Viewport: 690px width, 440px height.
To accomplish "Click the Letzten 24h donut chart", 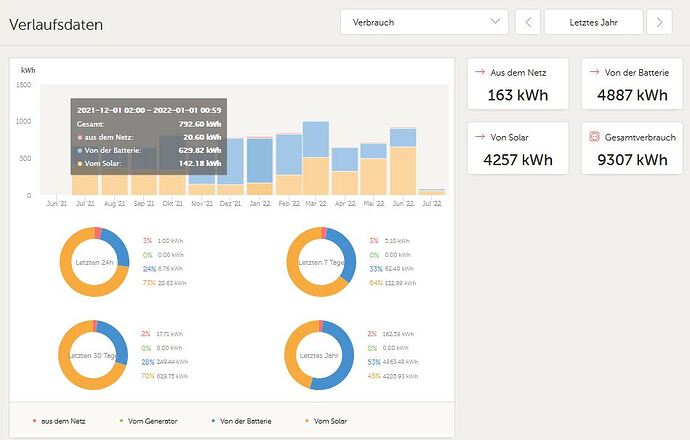I will (x=95, y=262).
